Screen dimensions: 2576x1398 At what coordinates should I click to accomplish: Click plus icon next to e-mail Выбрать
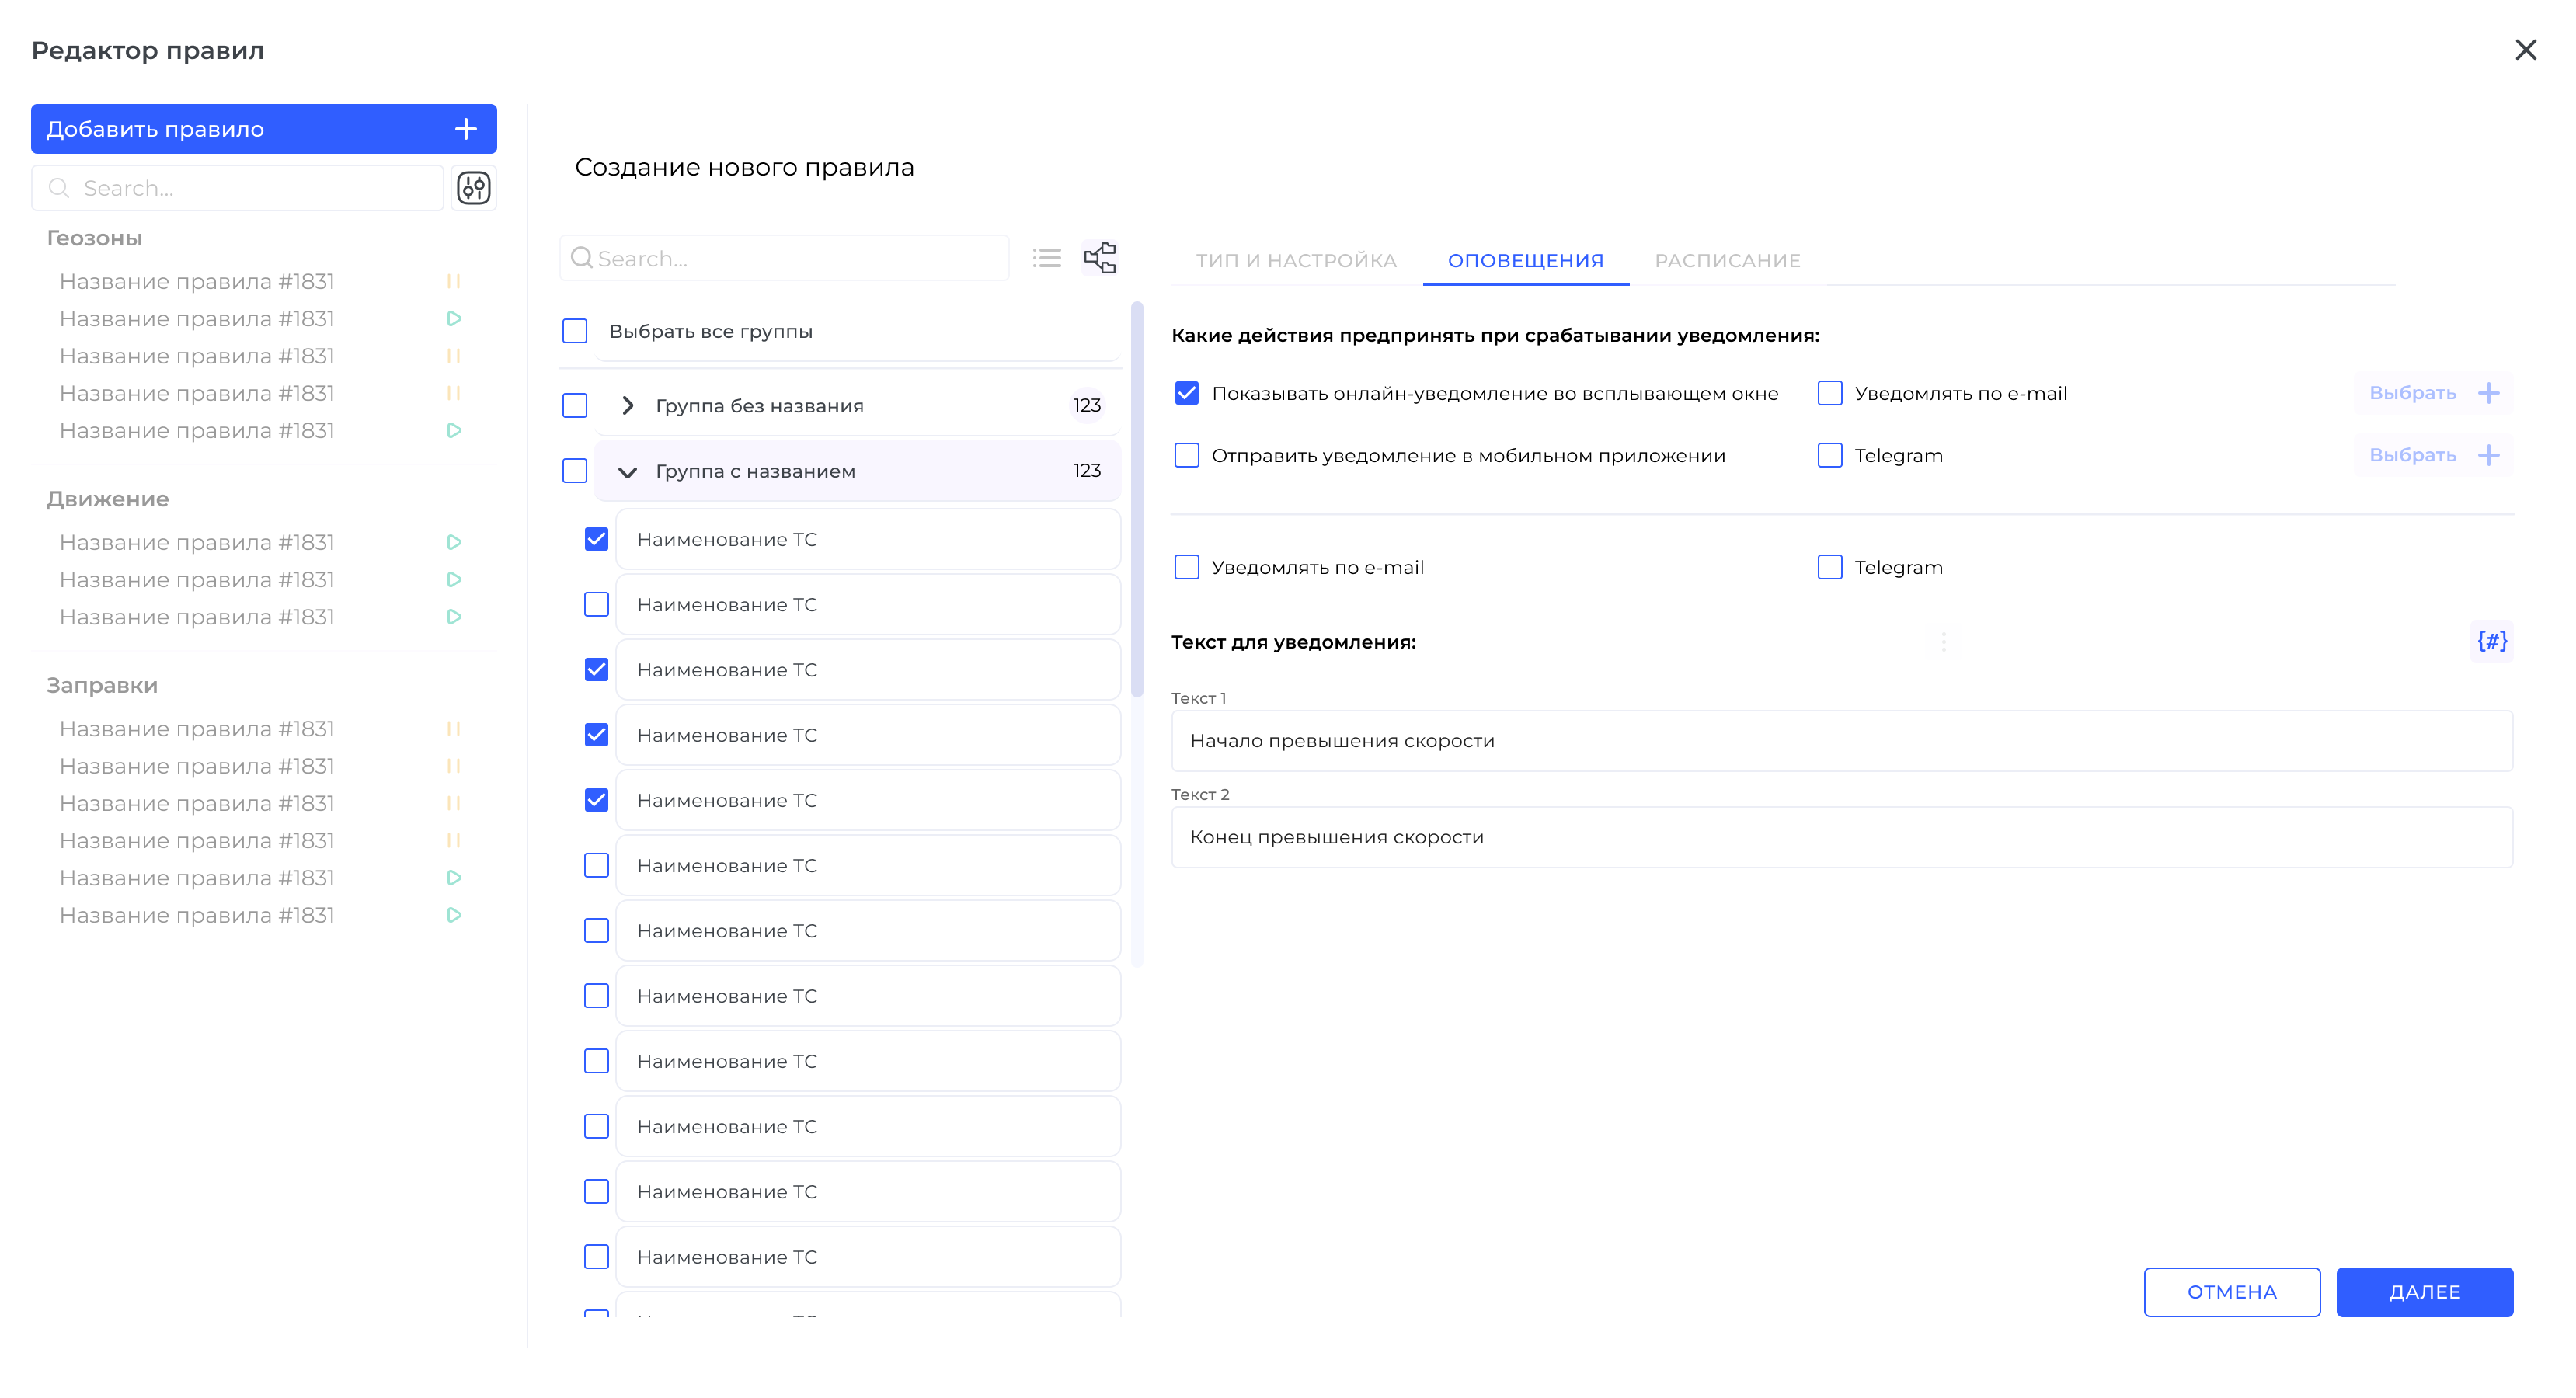2488,393
